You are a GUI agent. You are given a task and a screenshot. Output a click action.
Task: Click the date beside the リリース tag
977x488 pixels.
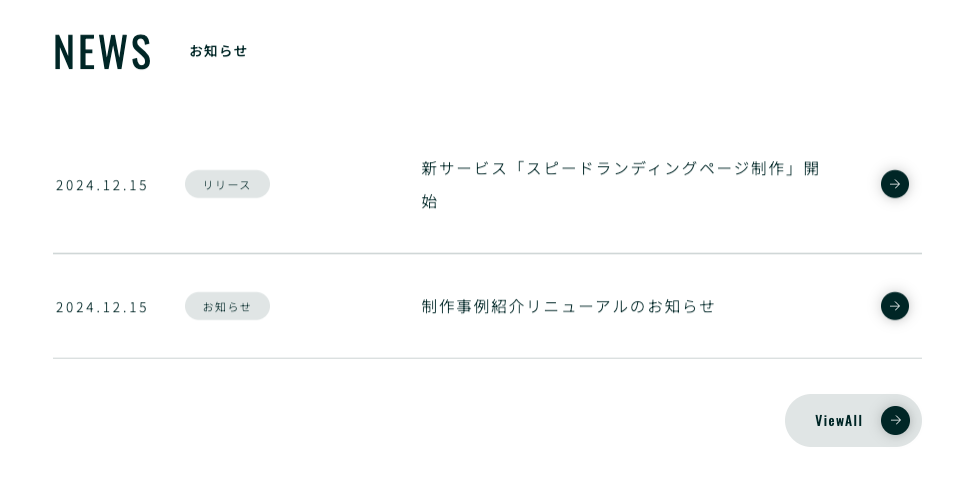tap(102, 185)
